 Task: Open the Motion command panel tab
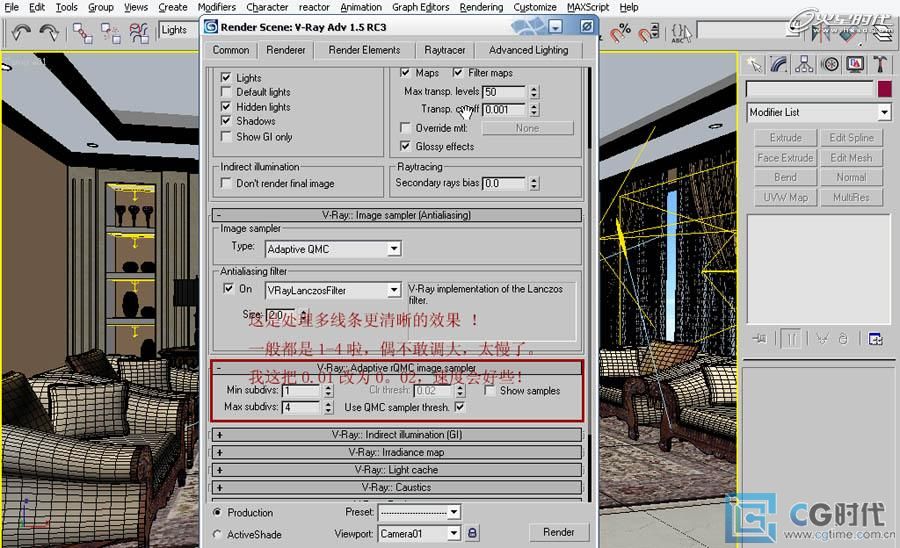[x=829, y=64]
